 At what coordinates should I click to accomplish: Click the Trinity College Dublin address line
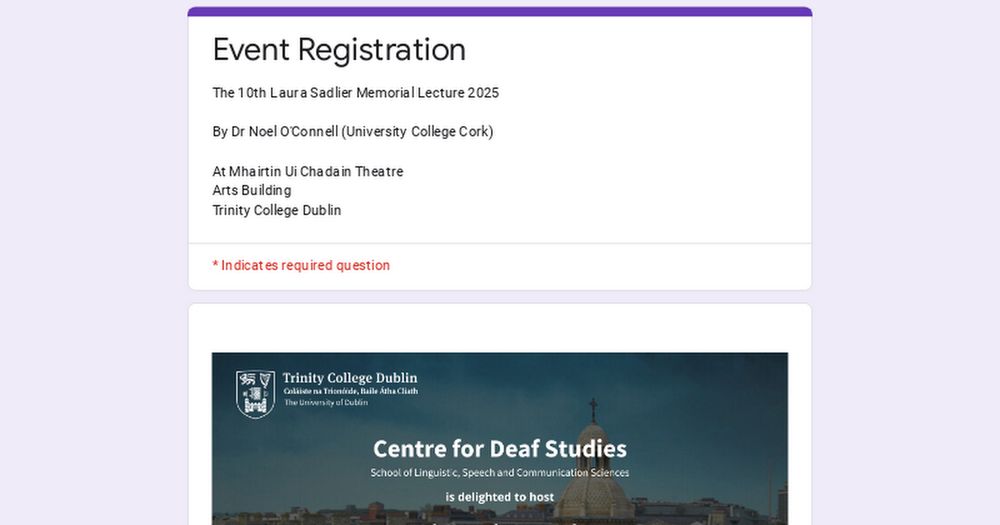click(x=277, y=211)
